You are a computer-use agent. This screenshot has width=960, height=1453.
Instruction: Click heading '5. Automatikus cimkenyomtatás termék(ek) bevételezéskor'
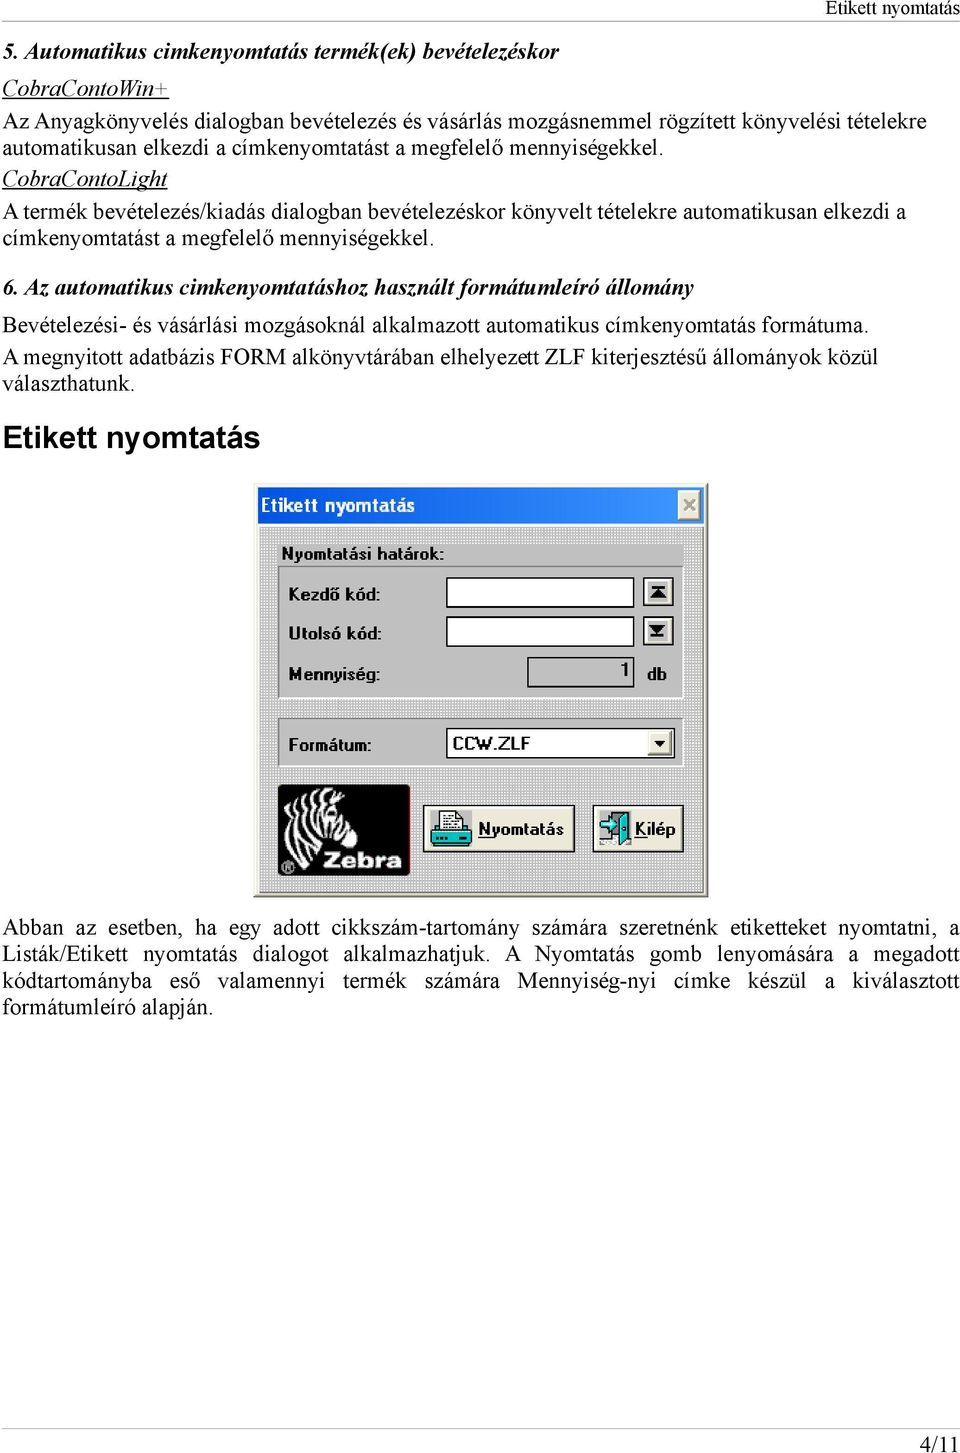coord(281,51)
